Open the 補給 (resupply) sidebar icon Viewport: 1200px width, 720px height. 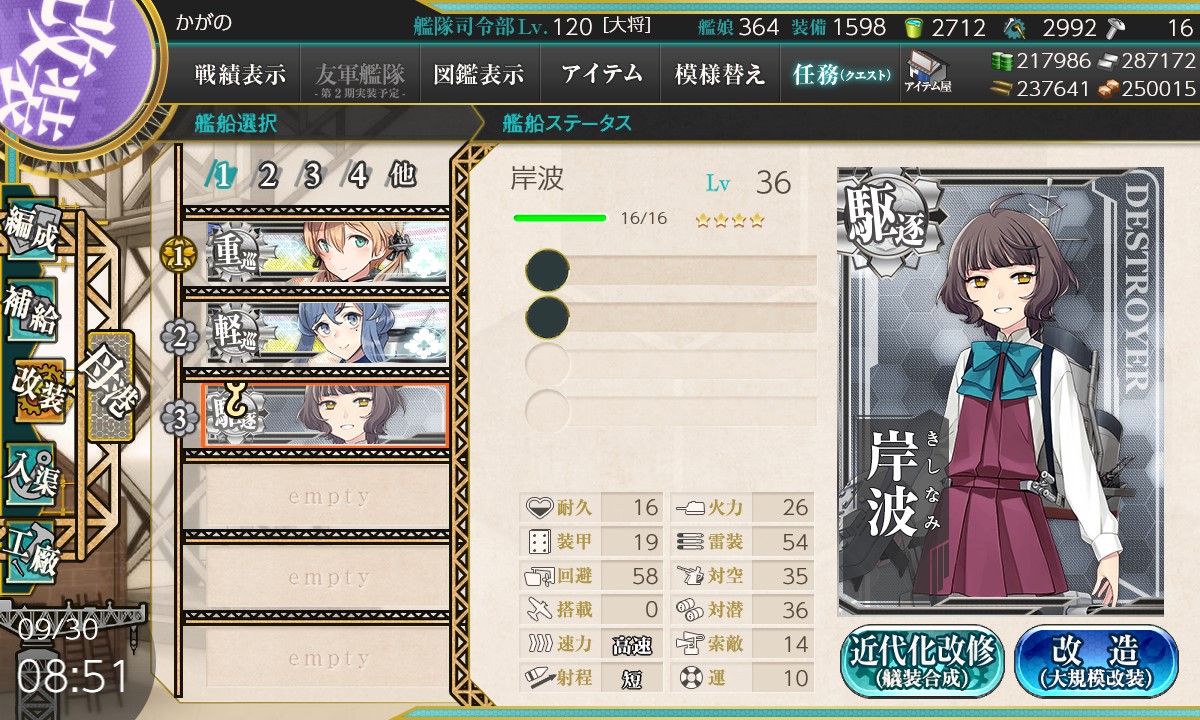pos(32,312)
